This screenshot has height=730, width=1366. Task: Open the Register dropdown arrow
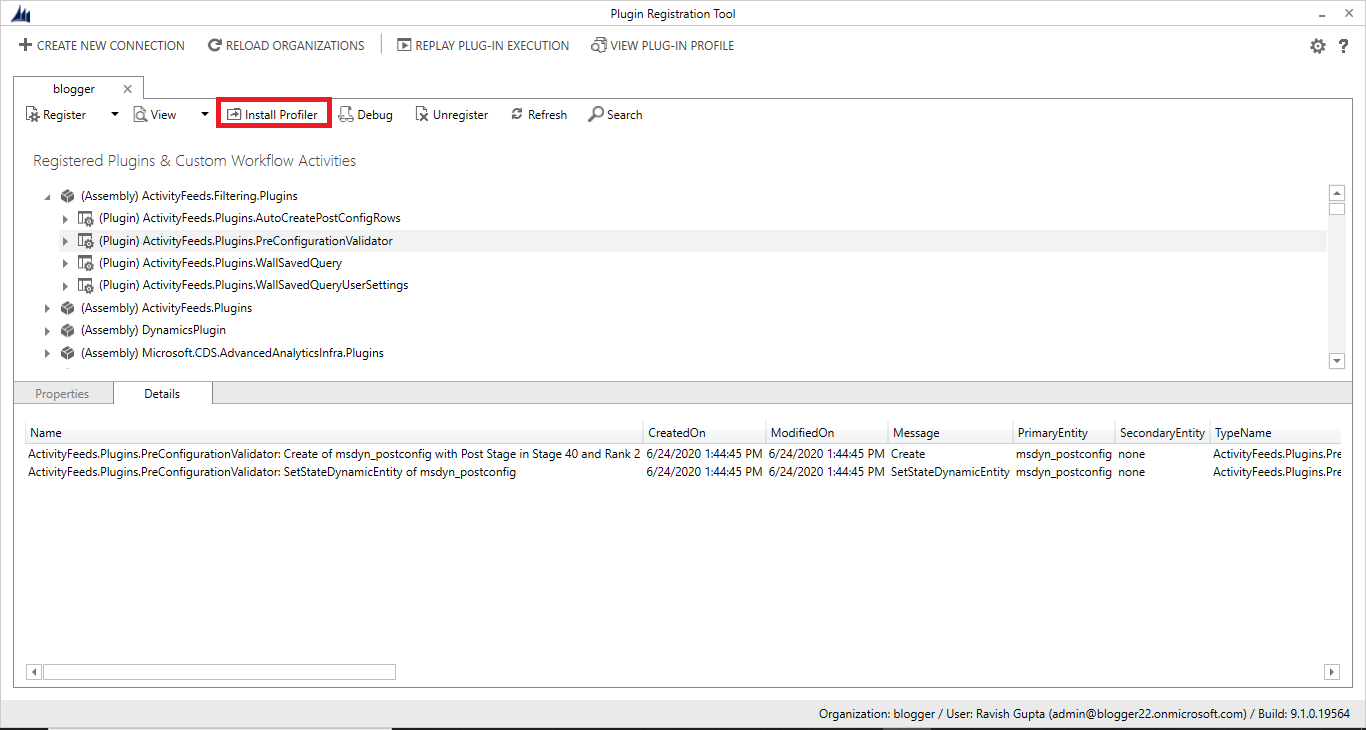(114, 114)
